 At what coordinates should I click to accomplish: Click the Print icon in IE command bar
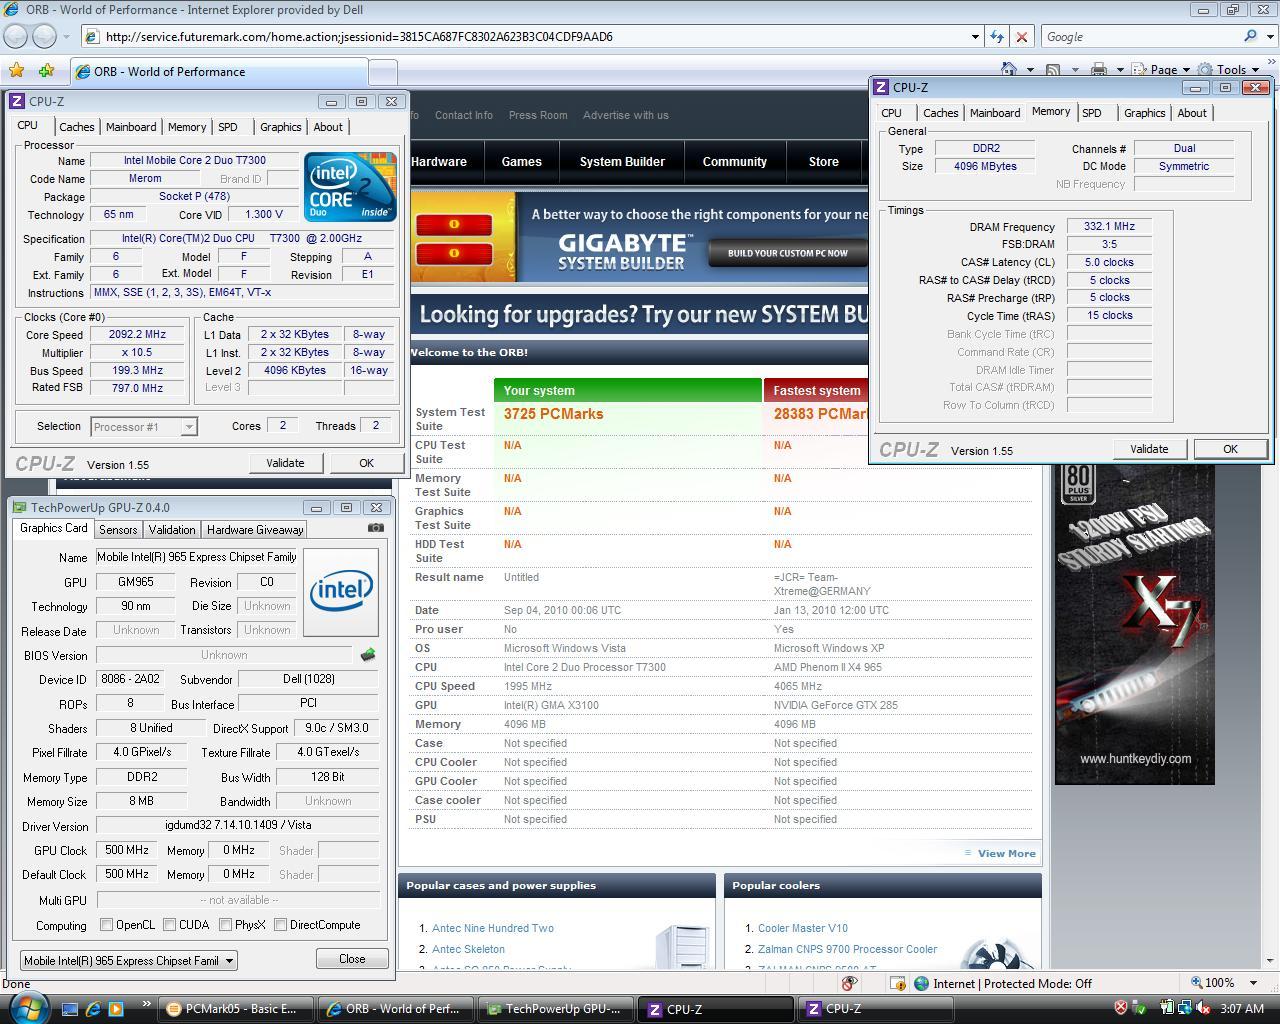tap(1098, 69)
